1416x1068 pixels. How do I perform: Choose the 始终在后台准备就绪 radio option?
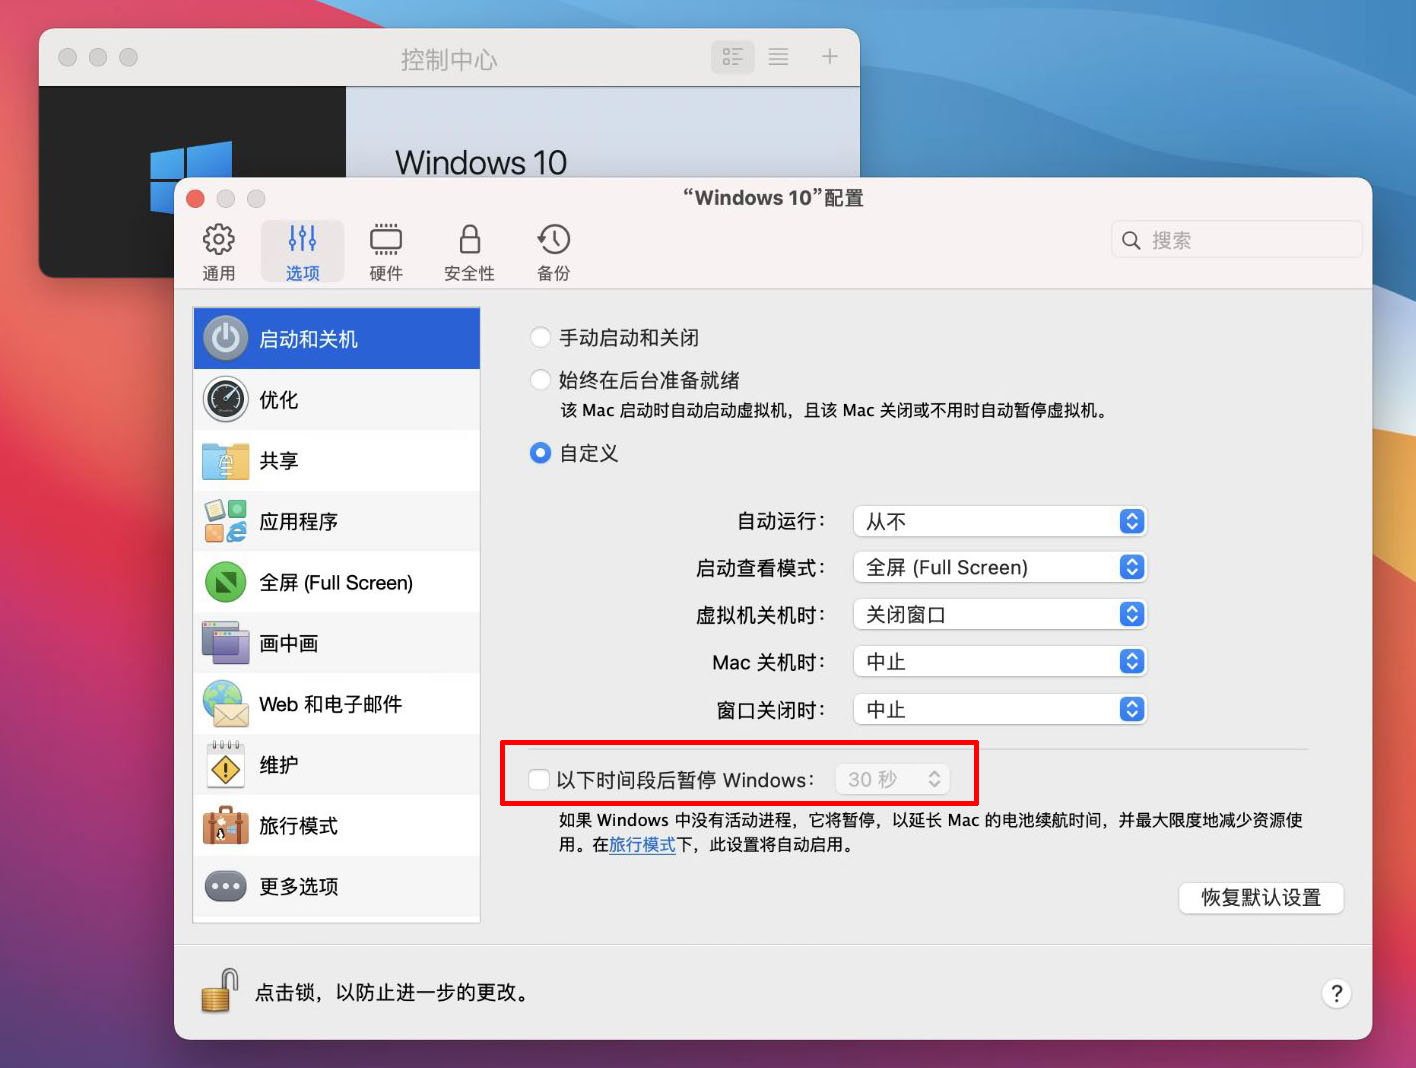(x=541, y=380)
